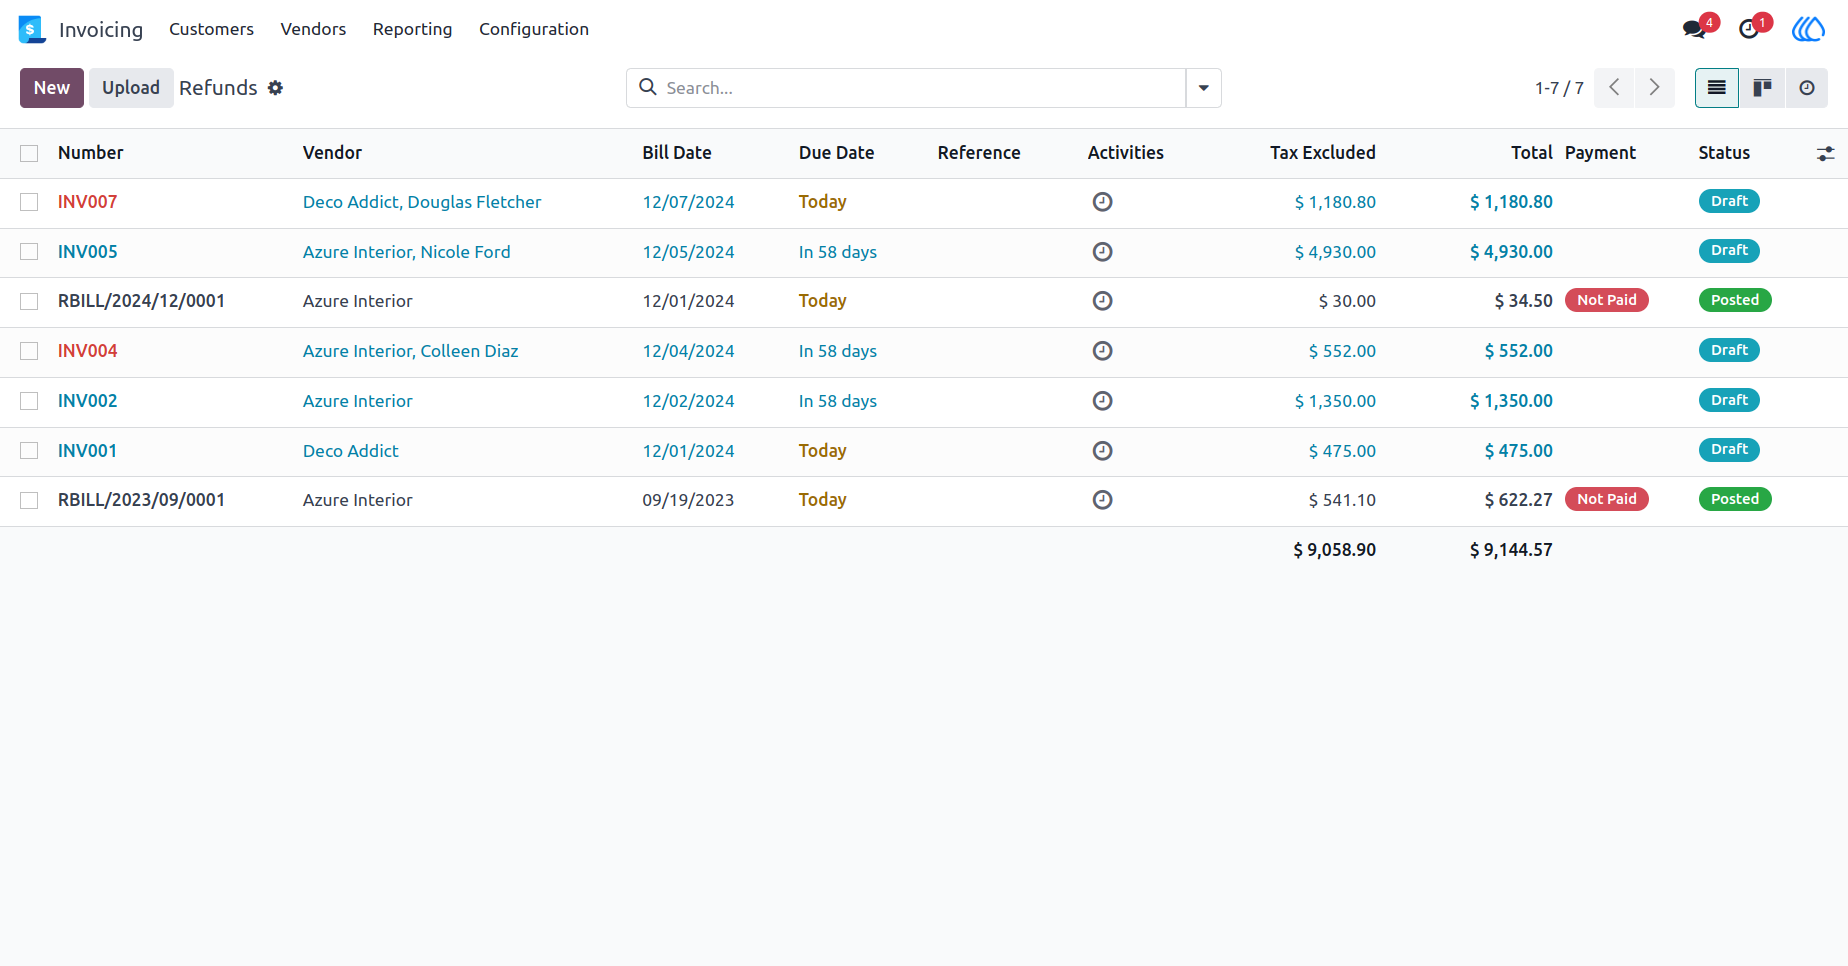Click the Upload button
1848x966 pixels.
pos(131,88)
